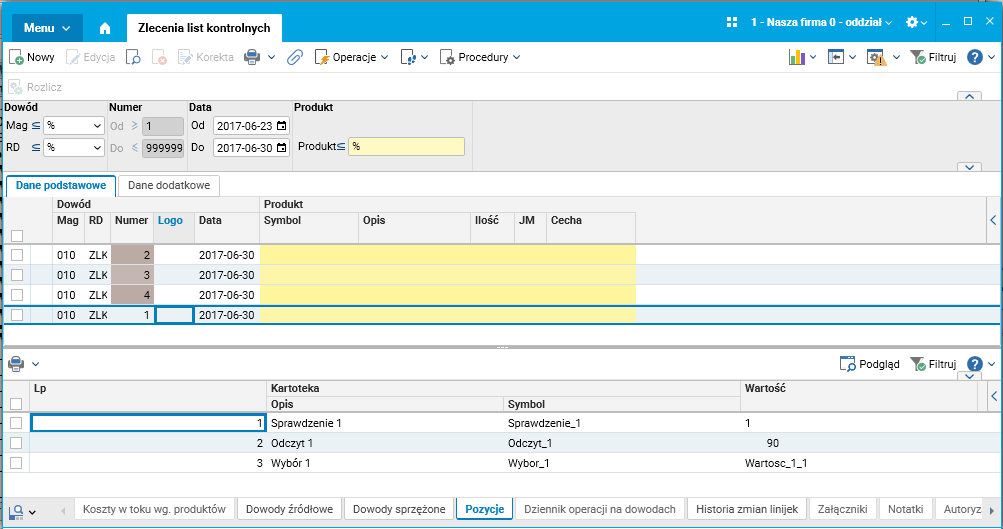1003x529 pixels.
Task: Click the Home icon next to Menu
Action: tap(105, 28)
